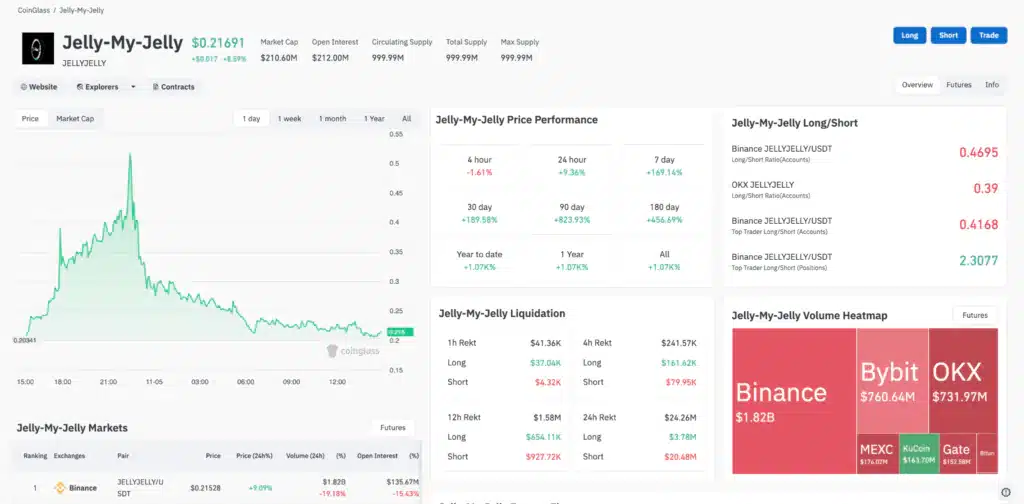Open Futures selector in Volume Heatmap
Viewport: 1024px width, 504px height.
[x=974, y=315]
